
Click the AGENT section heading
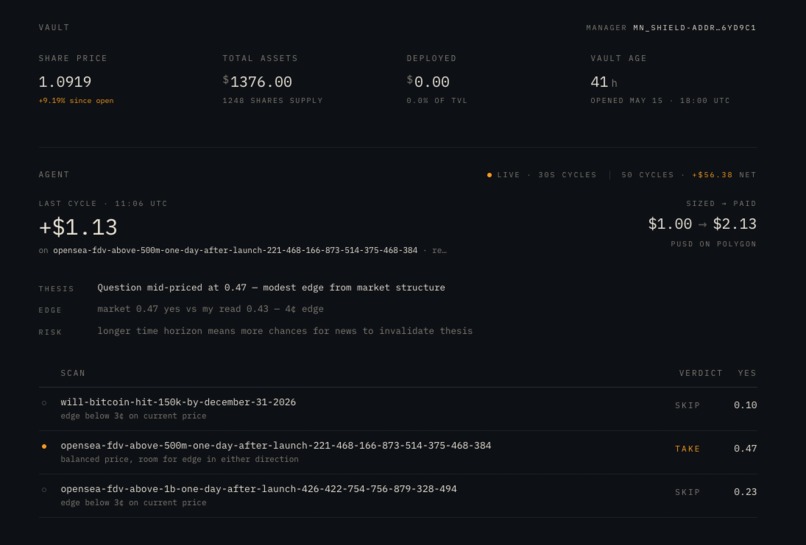point(54,175)
